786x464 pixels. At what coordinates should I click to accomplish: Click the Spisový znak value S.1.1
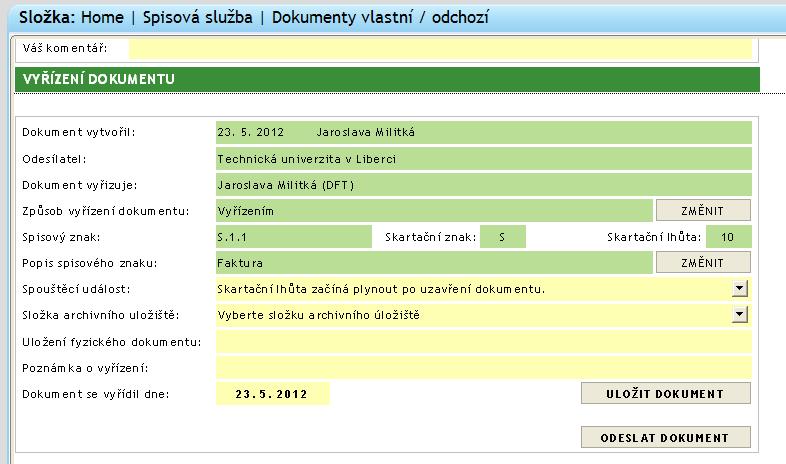(294, 237)
